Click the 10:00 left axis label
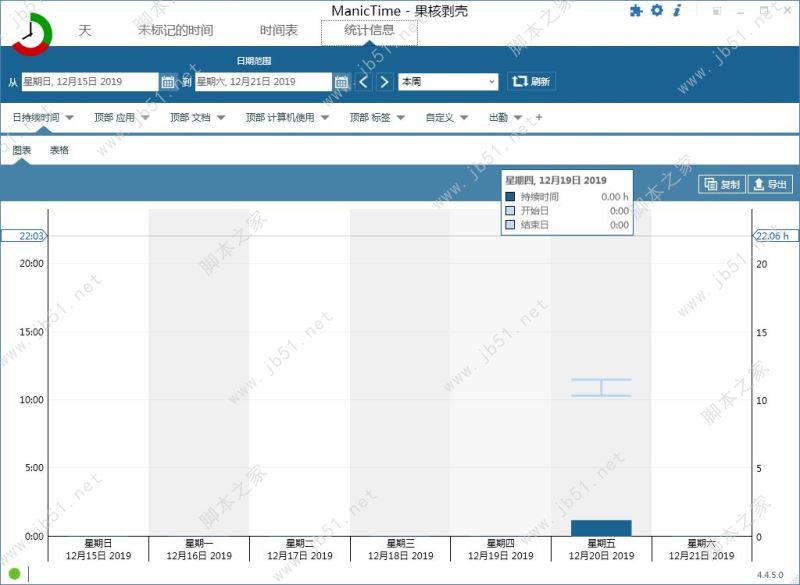This screenshot has width=800, height=585. tap(32, 400)
